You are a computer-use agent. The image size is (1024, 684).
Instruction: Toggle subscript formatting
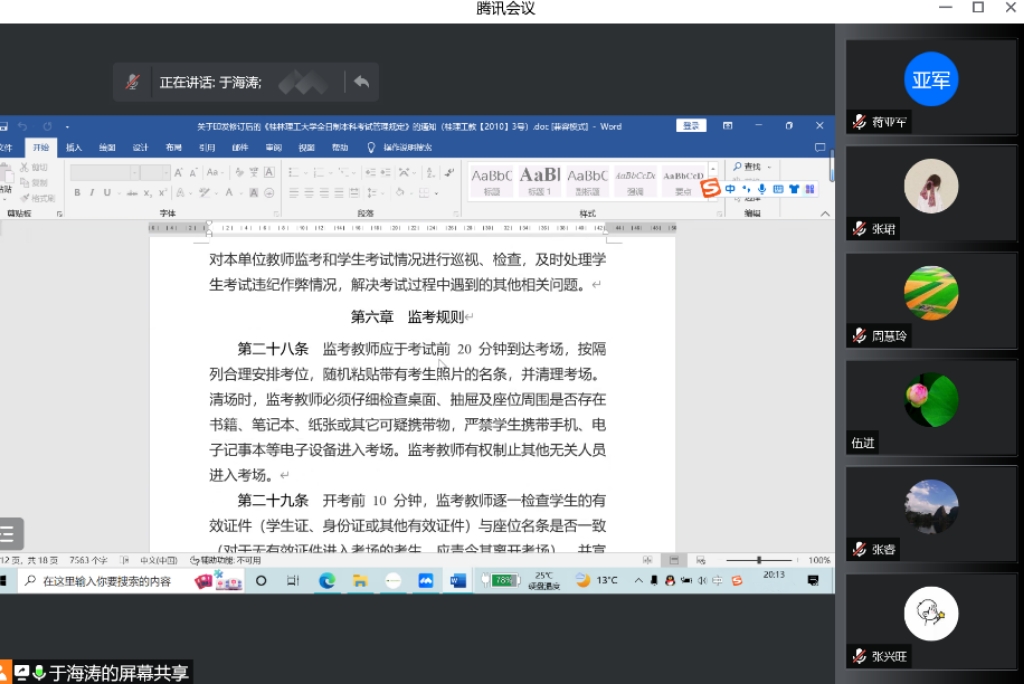[x=145, y=193]
